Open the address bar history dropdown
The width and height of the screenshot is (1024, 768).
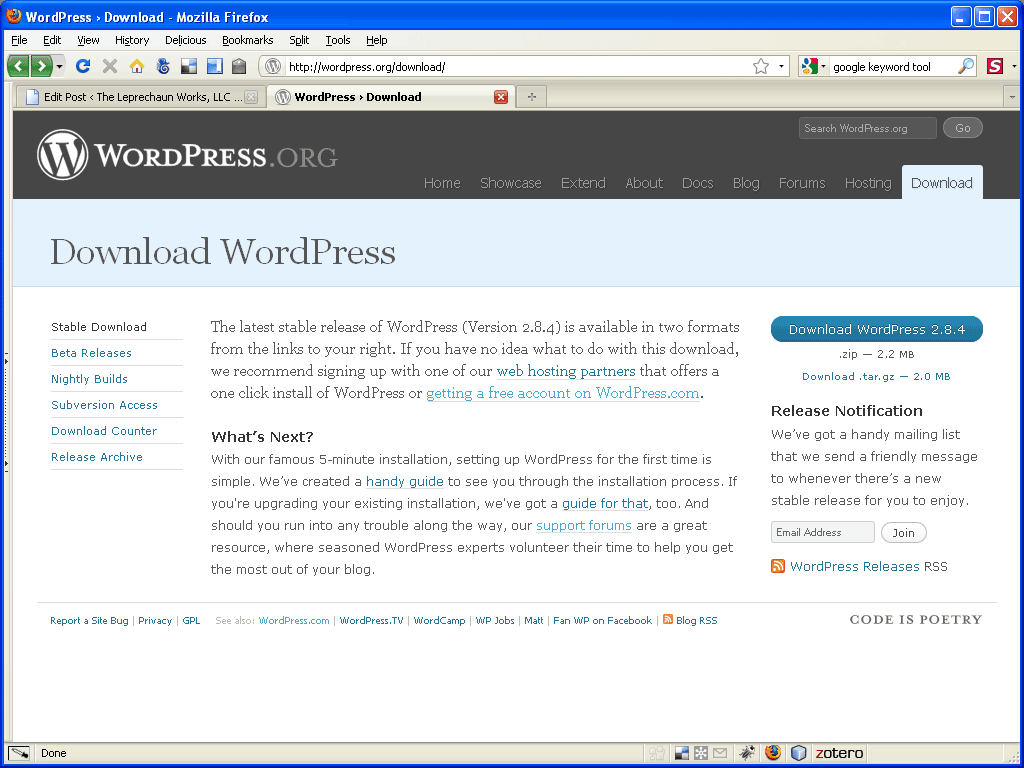pos(781,67)
